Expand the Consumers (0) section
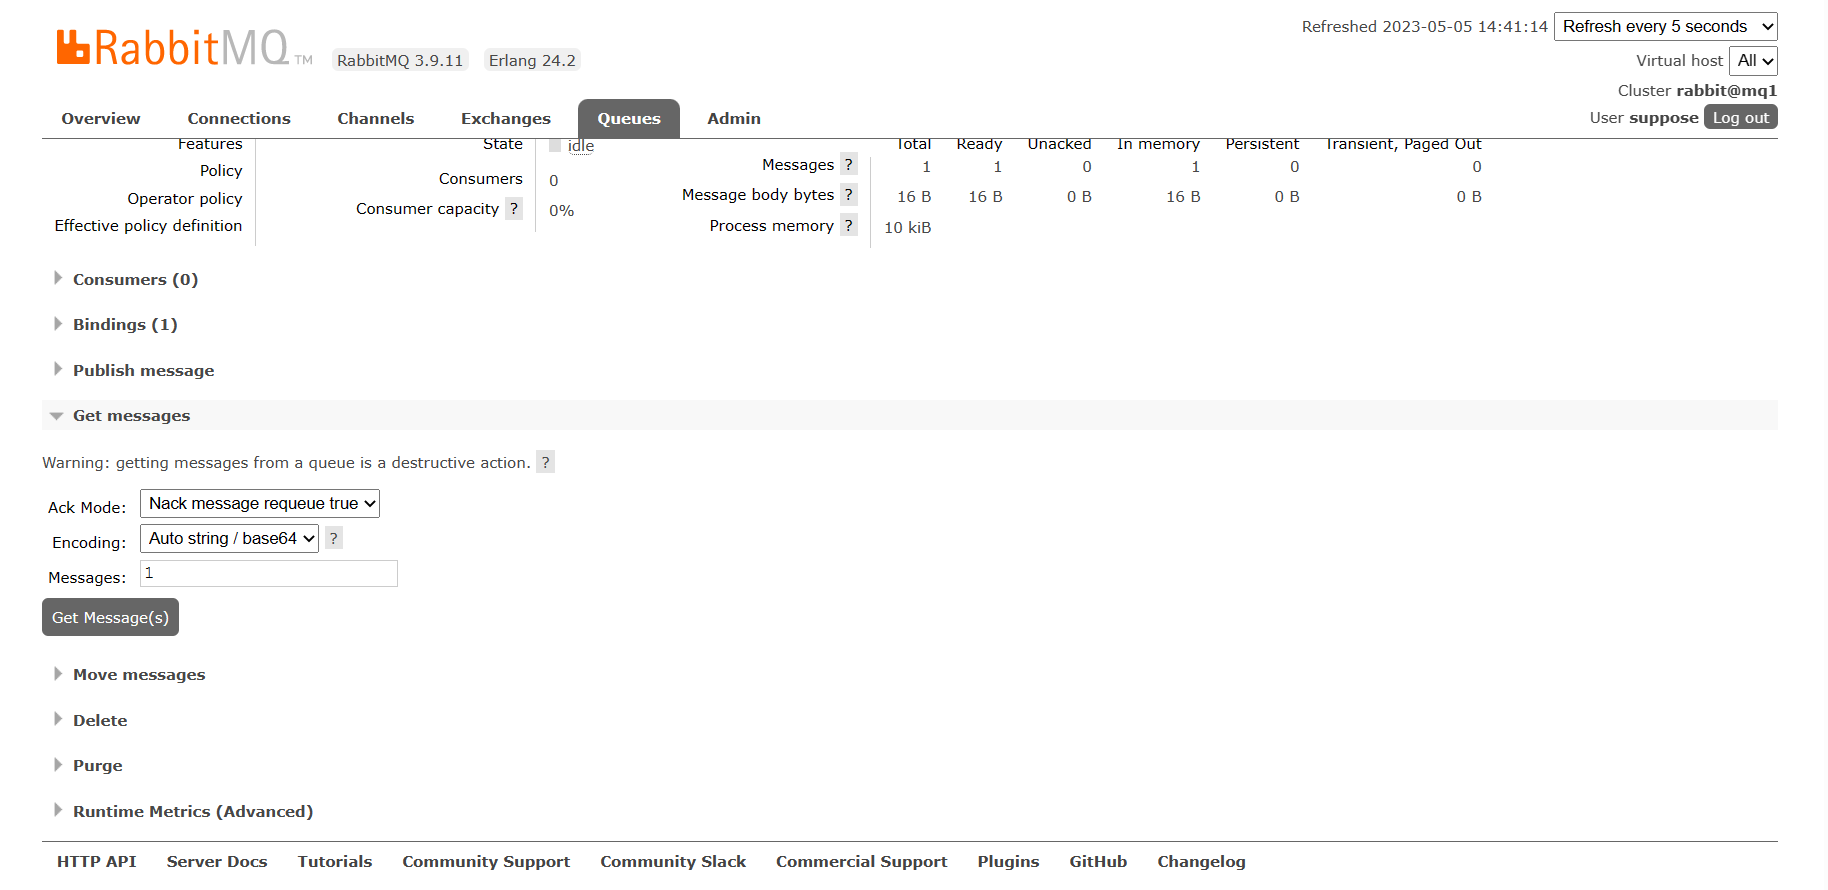1828x890 pixels. click(x=135, y=279)
